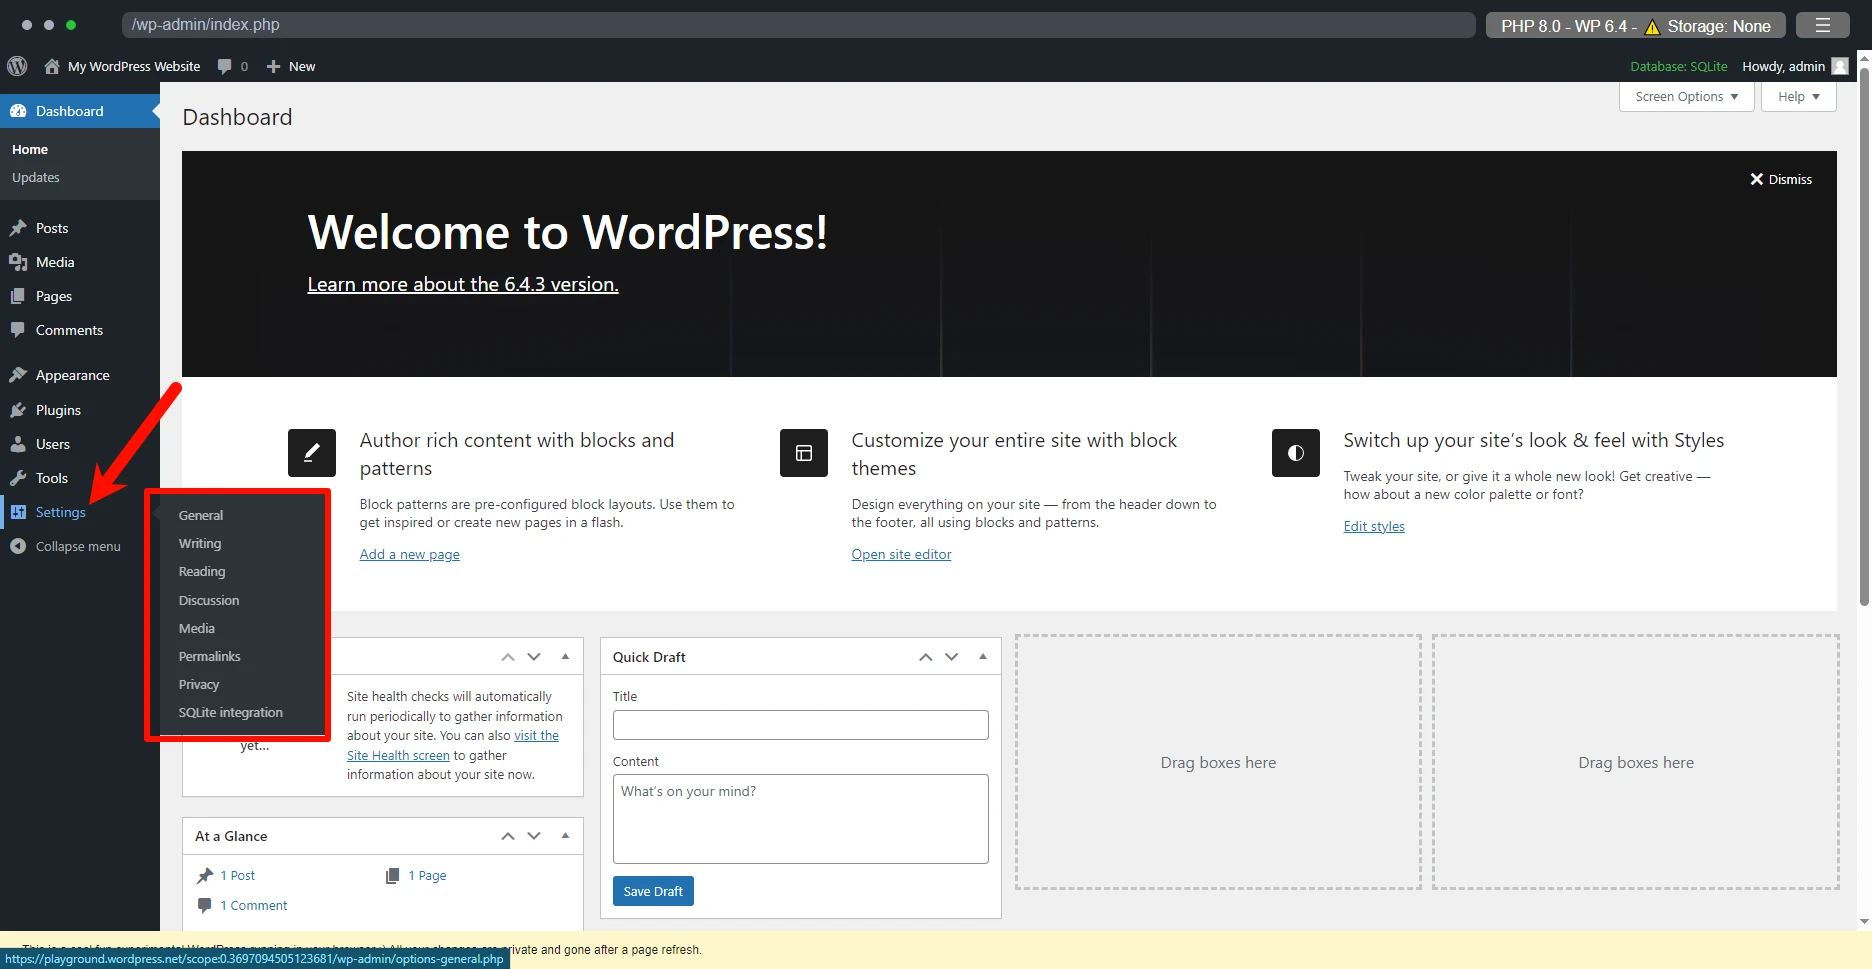Open the playground hamburger menu
1872x969 pixels.
pyautogui.click(x=1822, y=25)
